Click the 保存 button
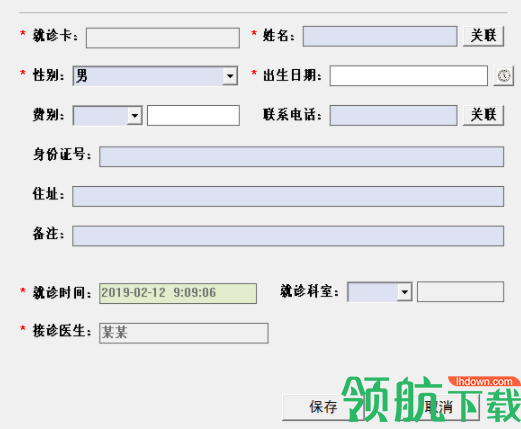521x429 pixels. (x=323, y=407)
